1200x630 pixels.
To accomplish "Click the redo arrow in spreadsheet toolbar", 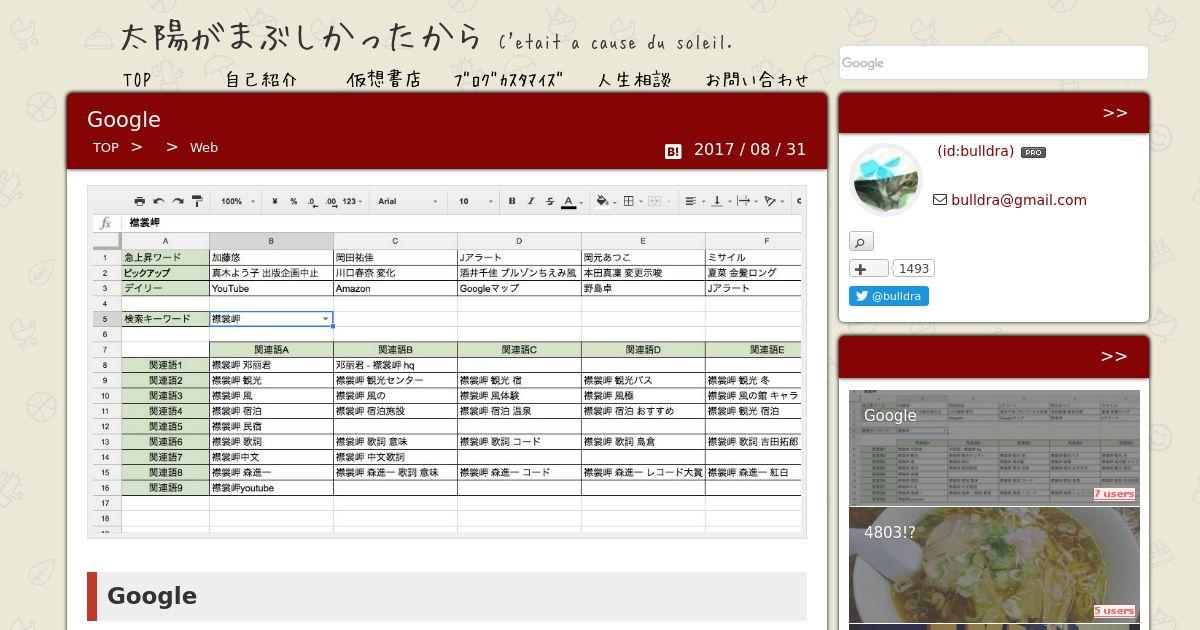I will coord(178,201).
